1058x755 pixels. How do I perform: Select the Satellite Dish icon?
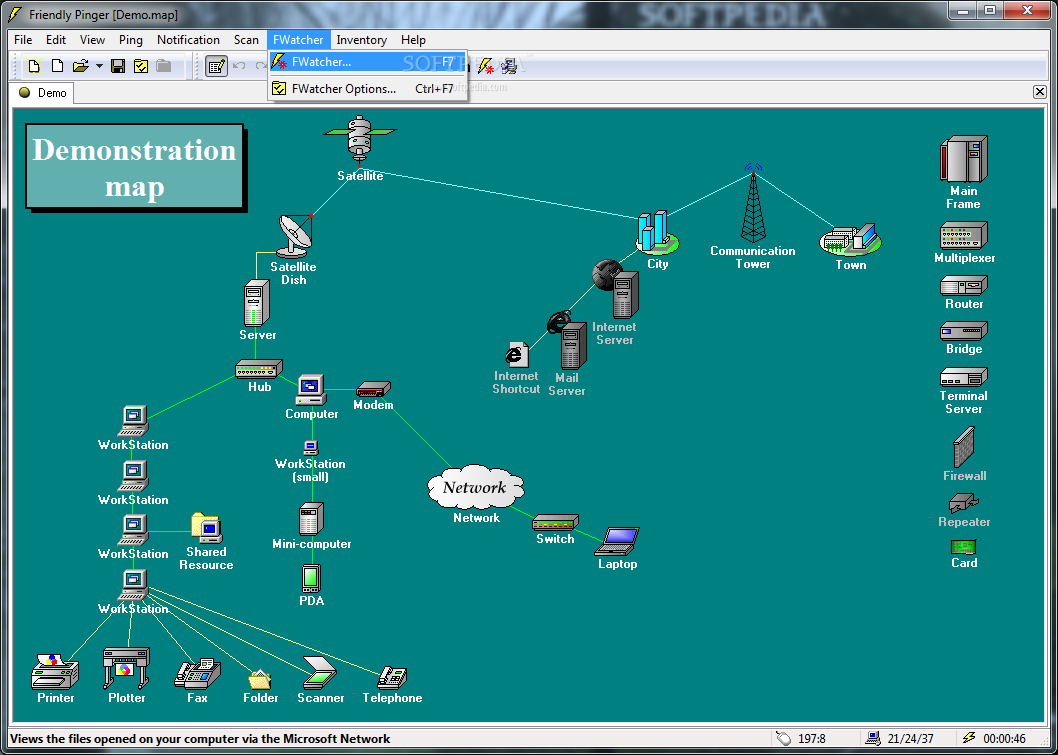[x=294, y=235]
